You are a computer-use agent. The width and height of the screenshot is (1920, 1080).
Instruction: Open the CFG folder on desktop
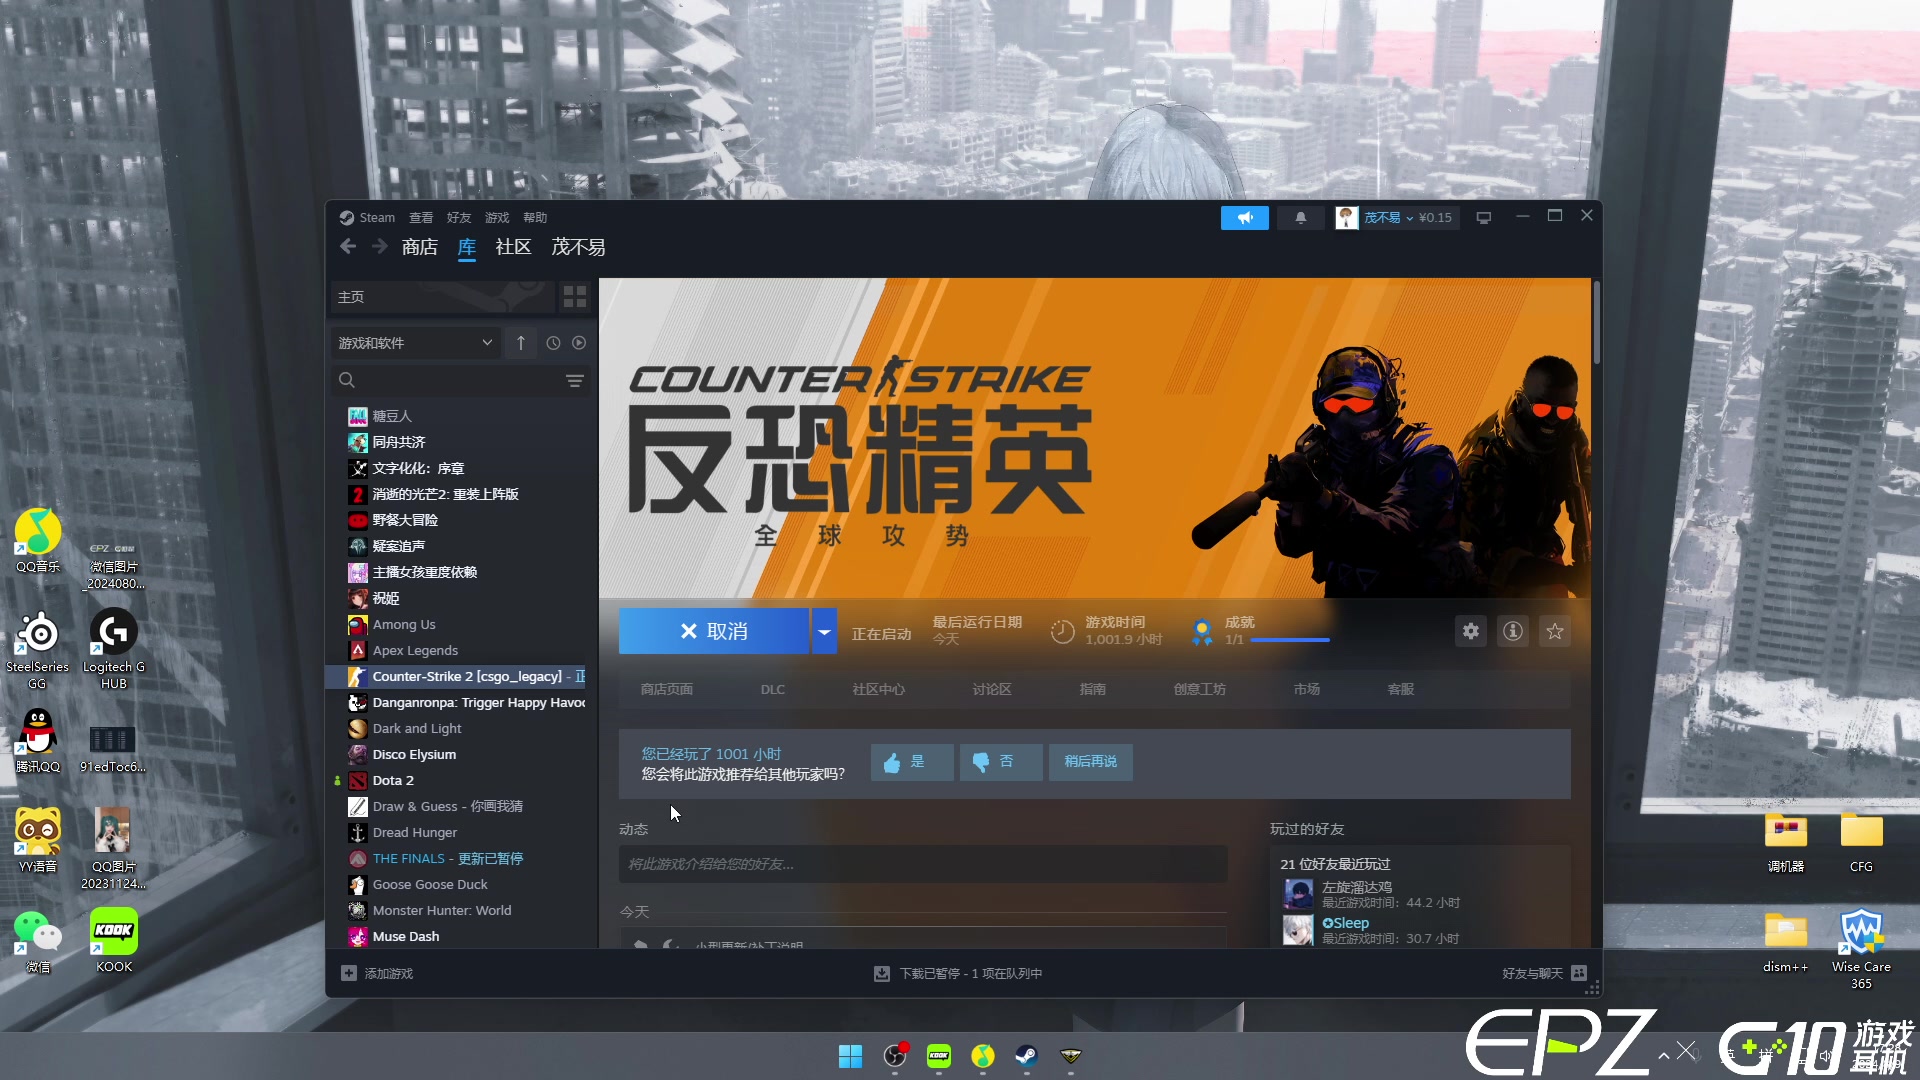(x=1861, y=843)
